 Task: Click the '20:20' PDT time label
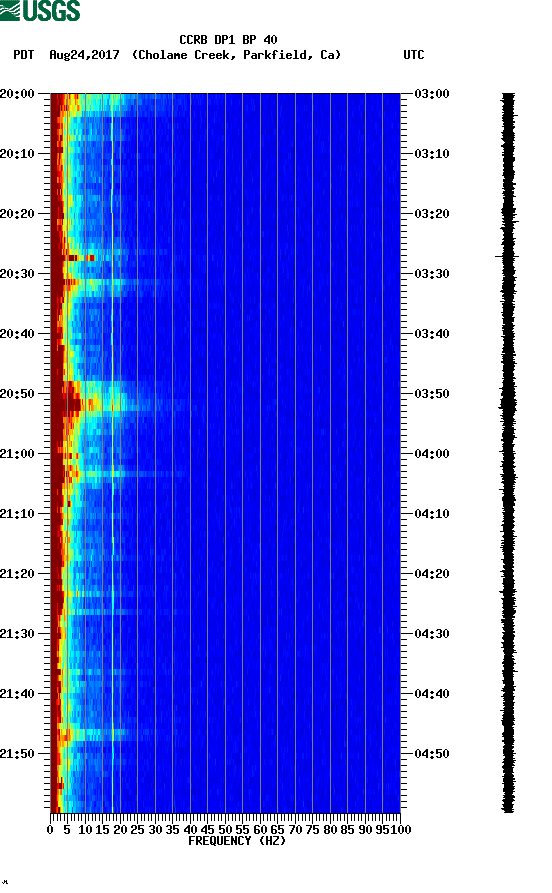point(17,214)
